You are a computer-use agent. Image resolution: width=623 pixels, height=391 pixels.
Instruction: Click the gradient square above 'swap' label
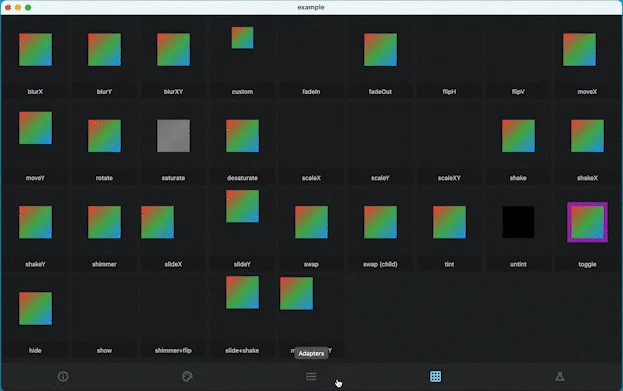click(312, 222)
